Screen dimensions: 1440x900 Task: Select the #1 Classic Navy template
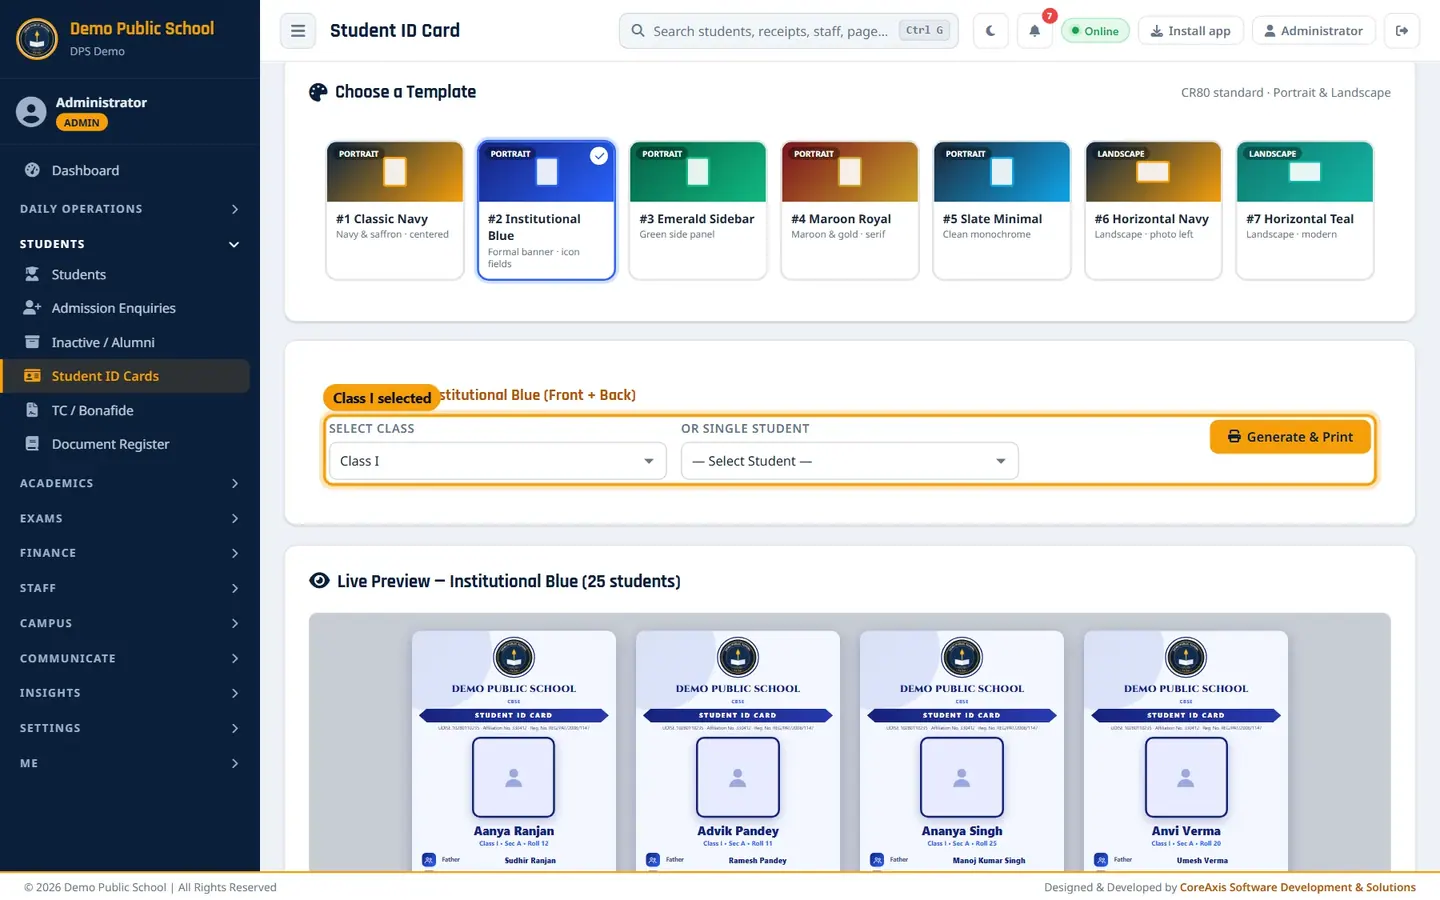[395, 210]
